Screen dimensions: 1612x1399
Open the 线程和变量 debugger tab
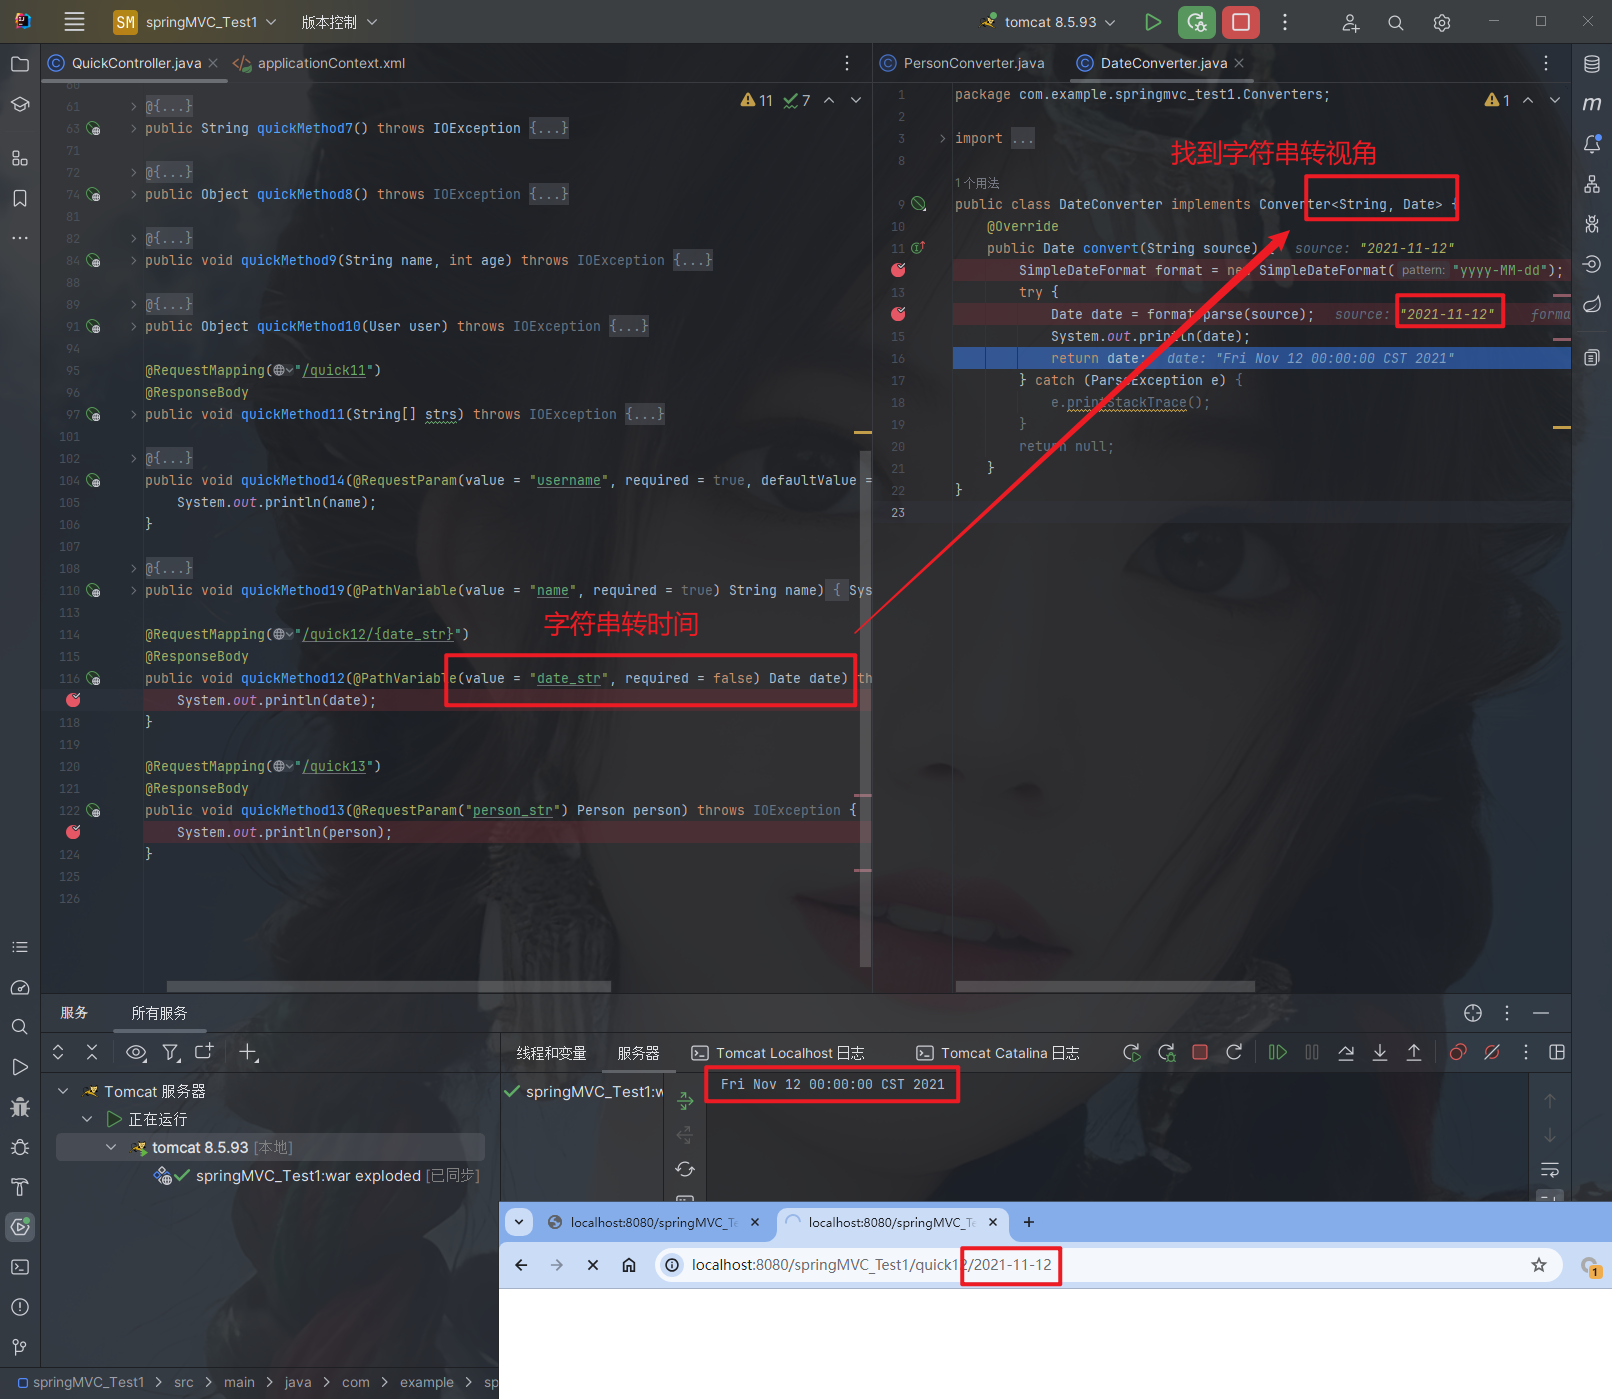click(x=551, y=1053)
